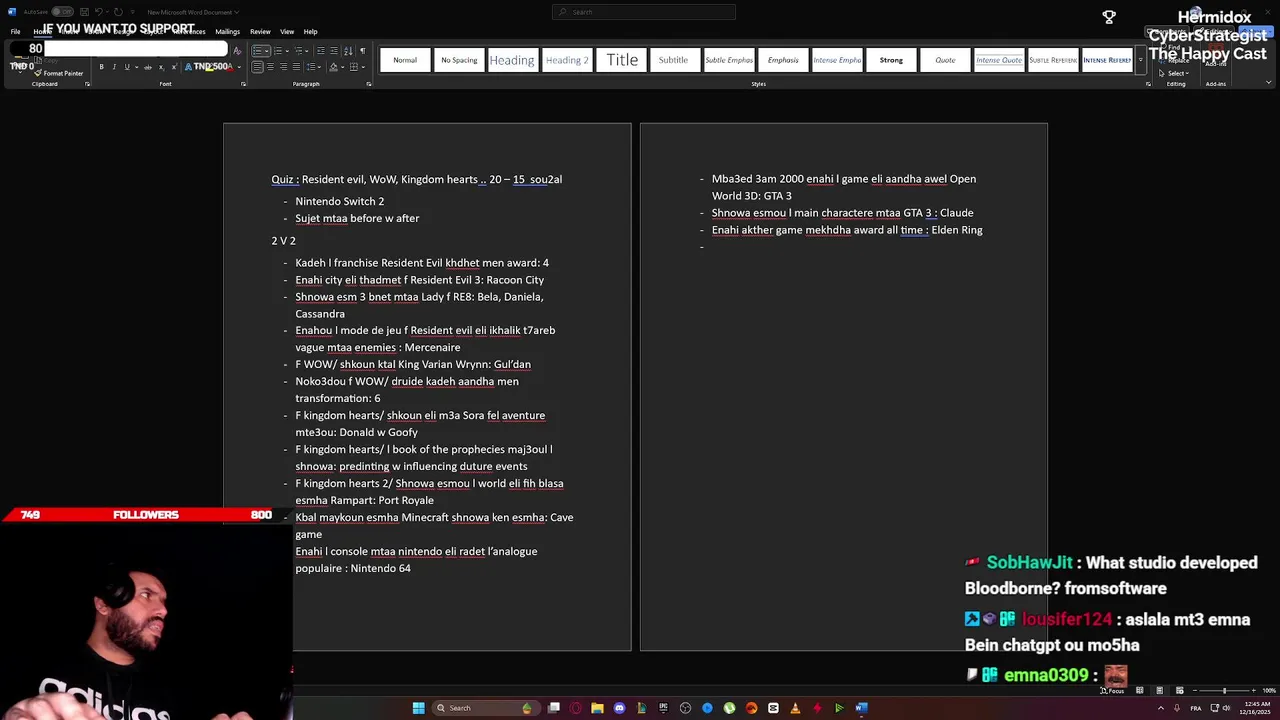The width and height of the screenshot is (1280, 720).
Task: Apply the Title style
Action: [x=622, y=60]
